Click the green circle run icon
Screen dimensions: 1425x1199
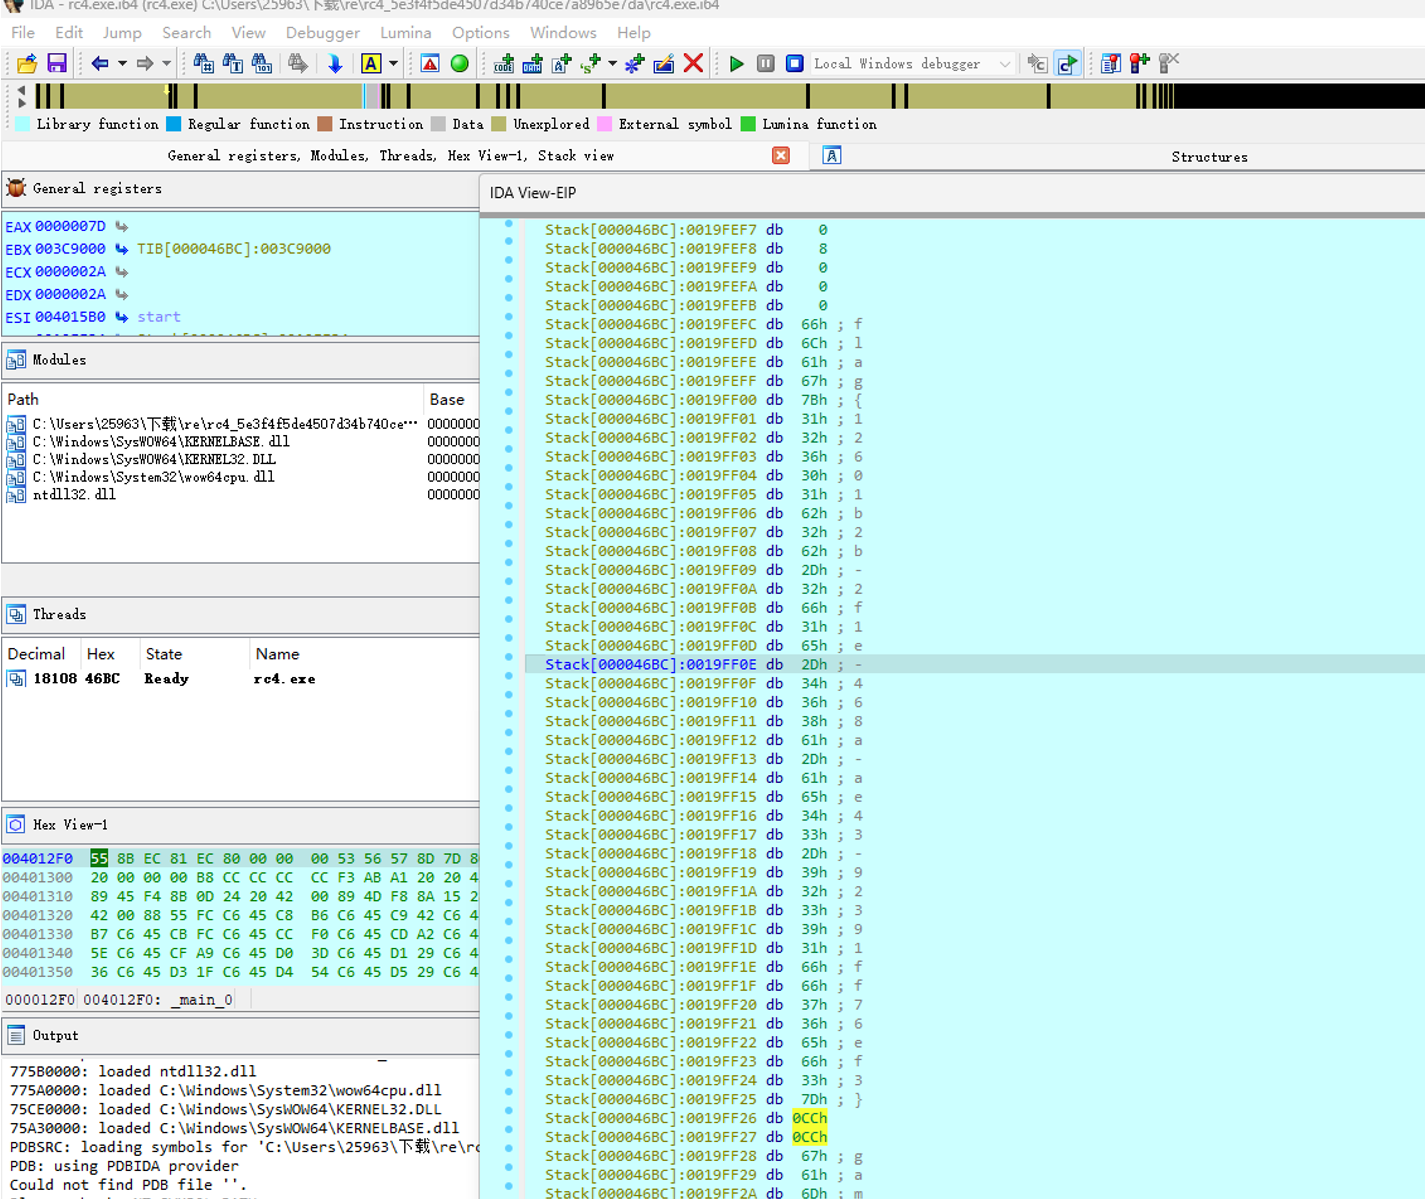(460, 64)
